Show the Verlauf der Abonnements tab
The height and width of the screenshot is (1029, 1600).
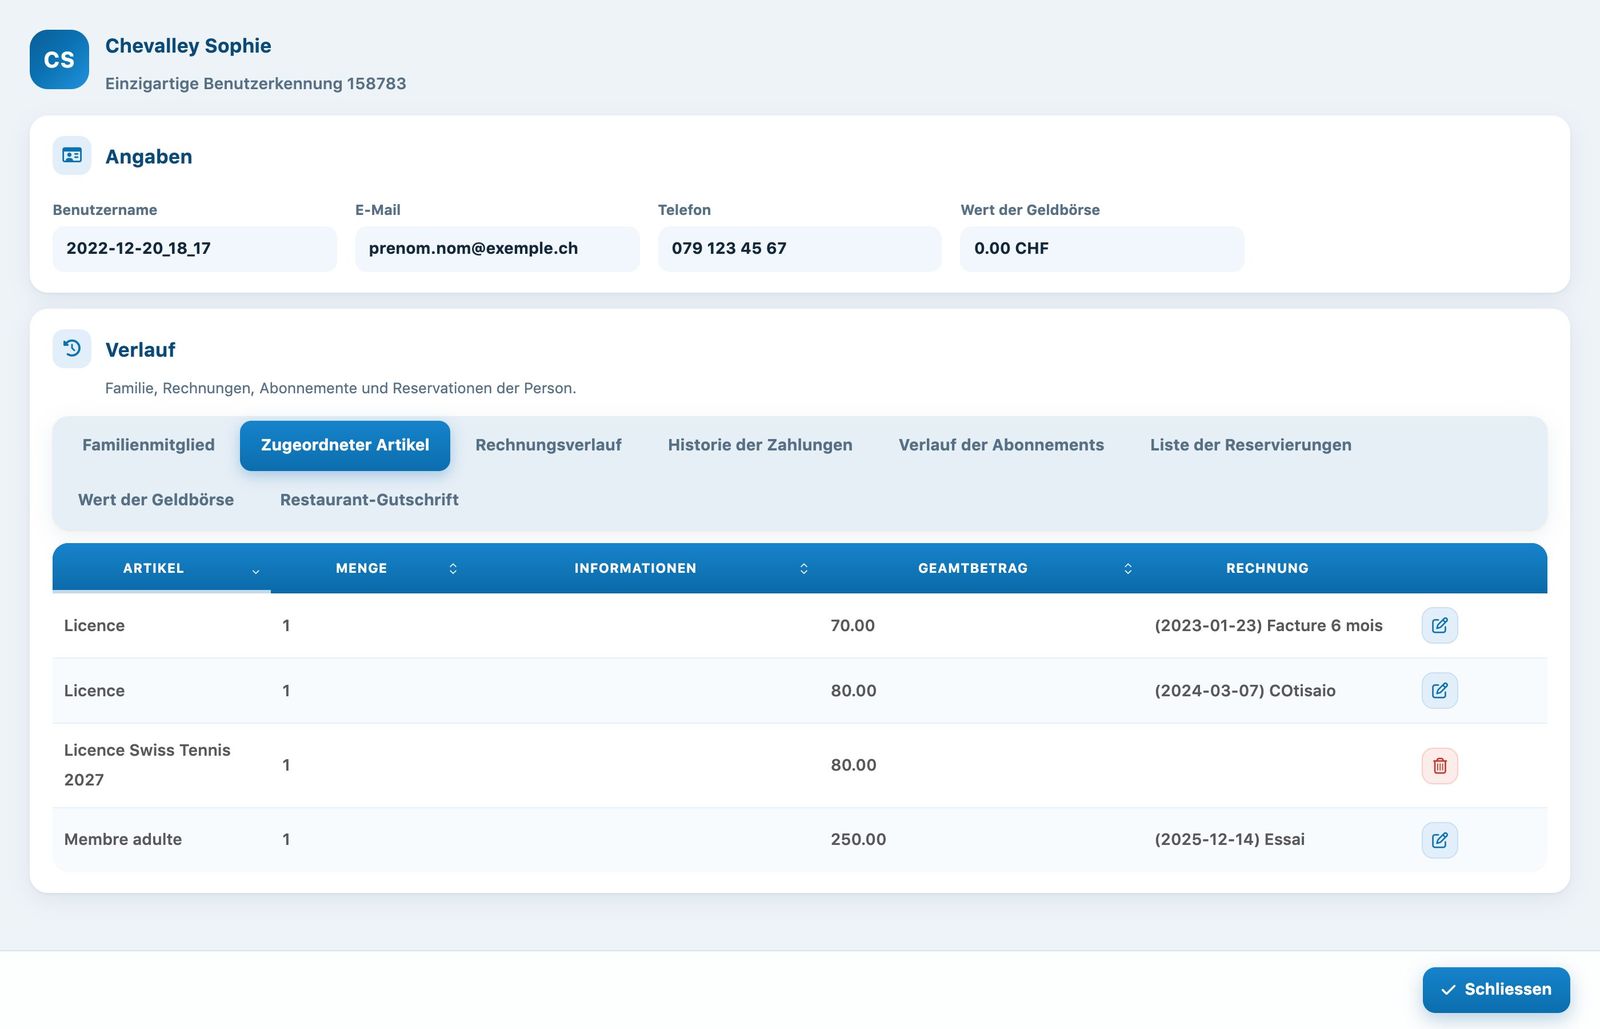click(x=1001, y=445)
